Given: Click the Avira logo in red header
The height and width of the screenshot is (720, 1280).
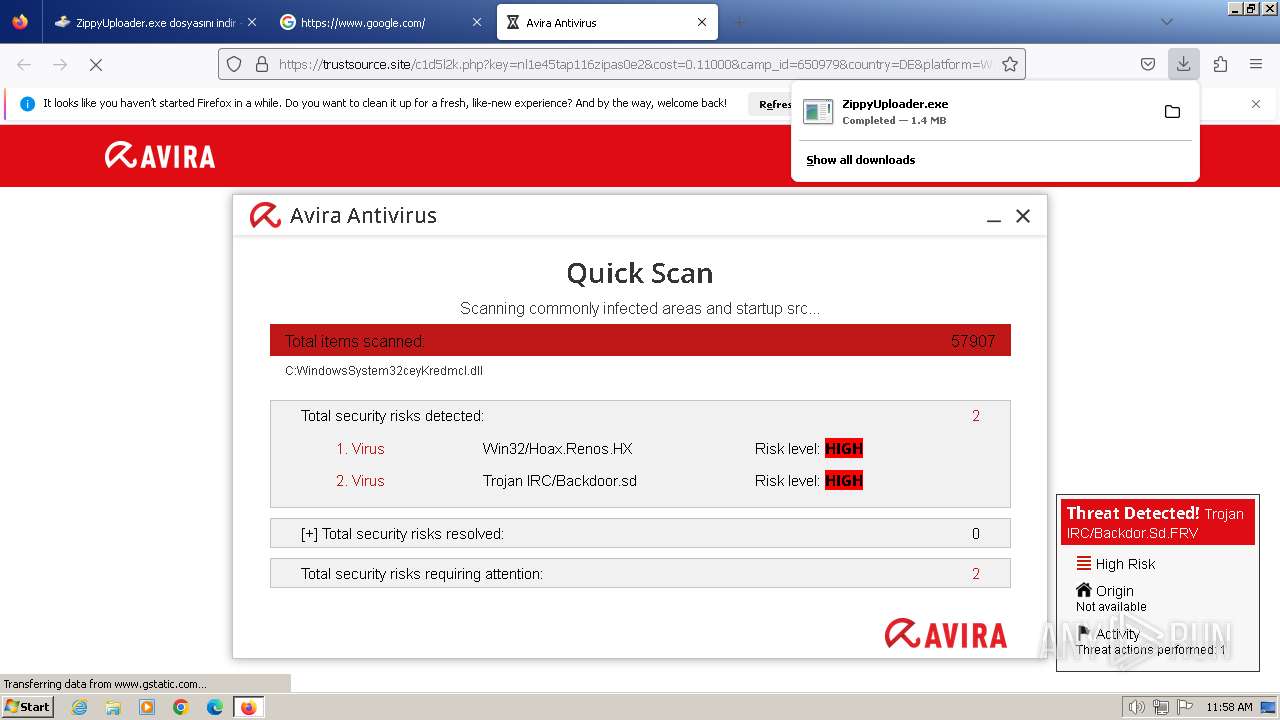Looking at the screenshot, I should click(160, 156).
